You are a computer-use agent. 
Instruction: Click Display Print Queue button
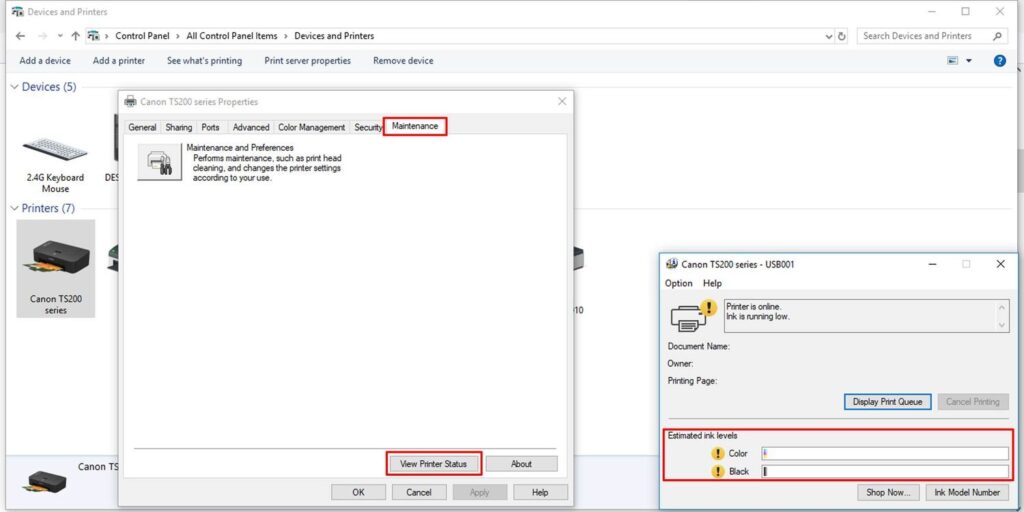click(x=887, y=402)
